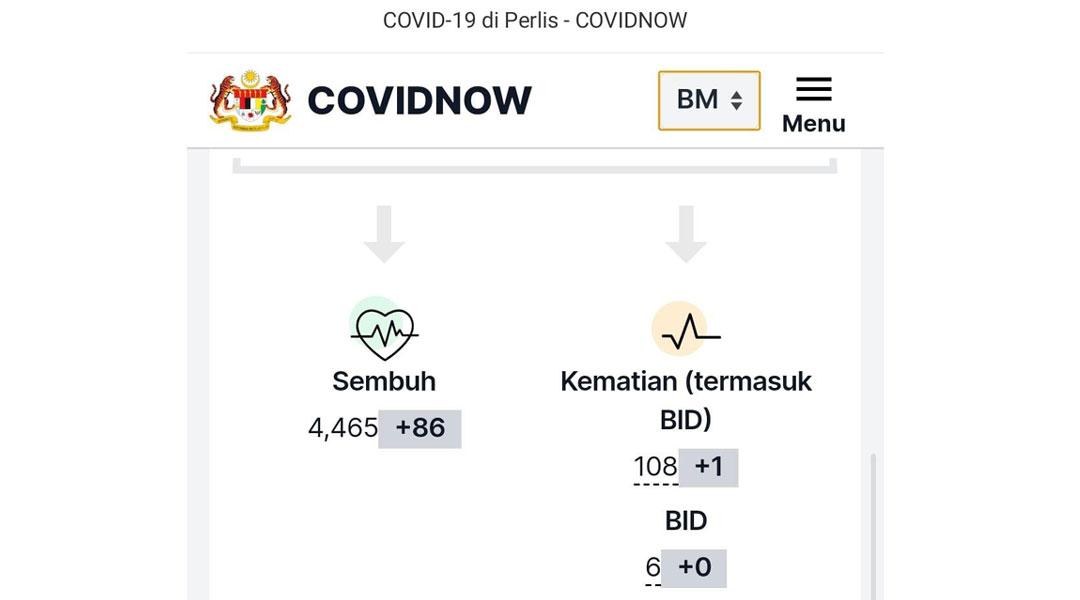Click the Sembuh heading
The width and height of the screenshot is (1080, 600).
384,381
